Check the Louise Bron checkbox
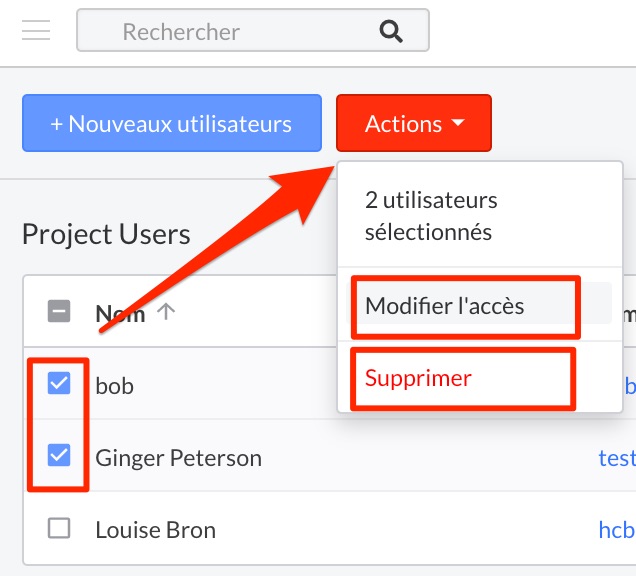 pyautogui.click(x=59, y=529)
